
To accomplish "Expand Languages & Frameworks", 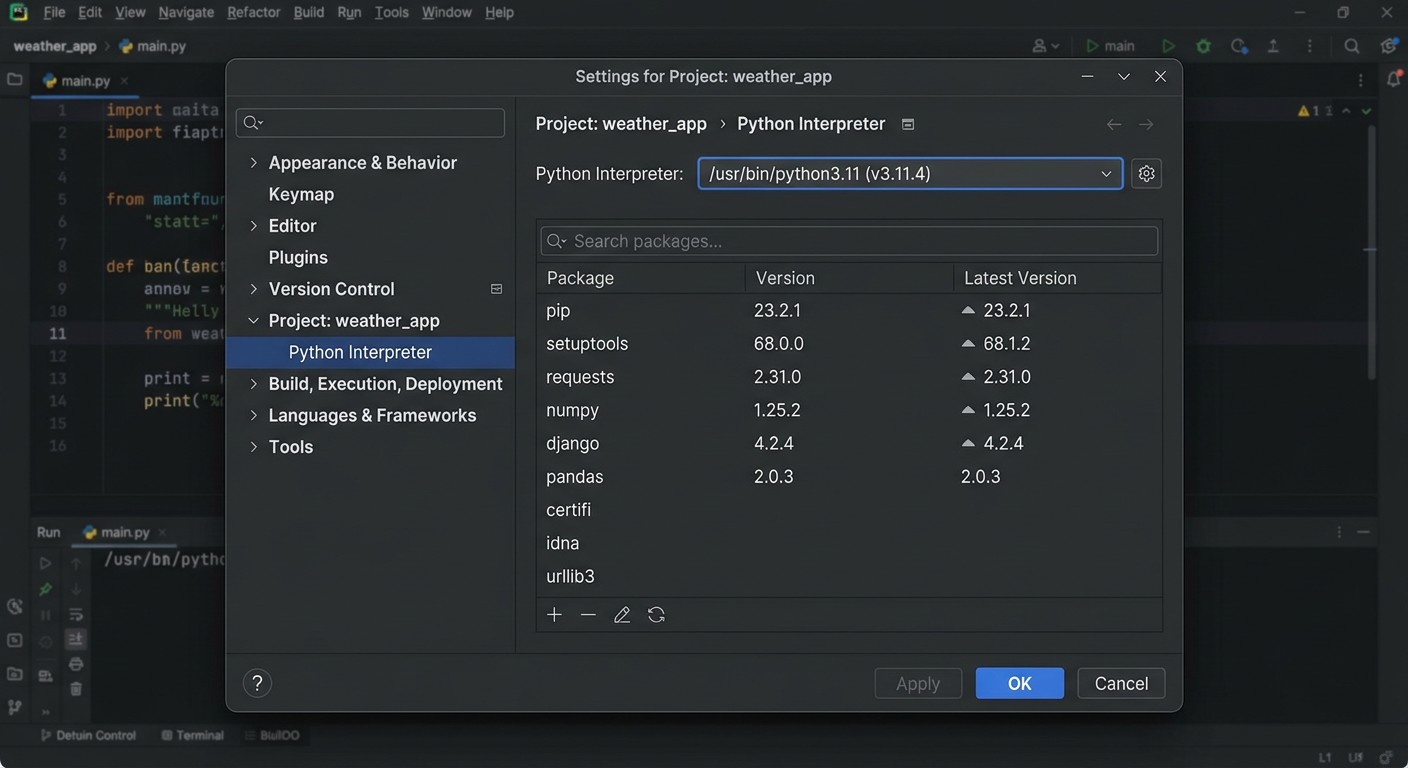I will pyautogui.click(x=253, y=415).
